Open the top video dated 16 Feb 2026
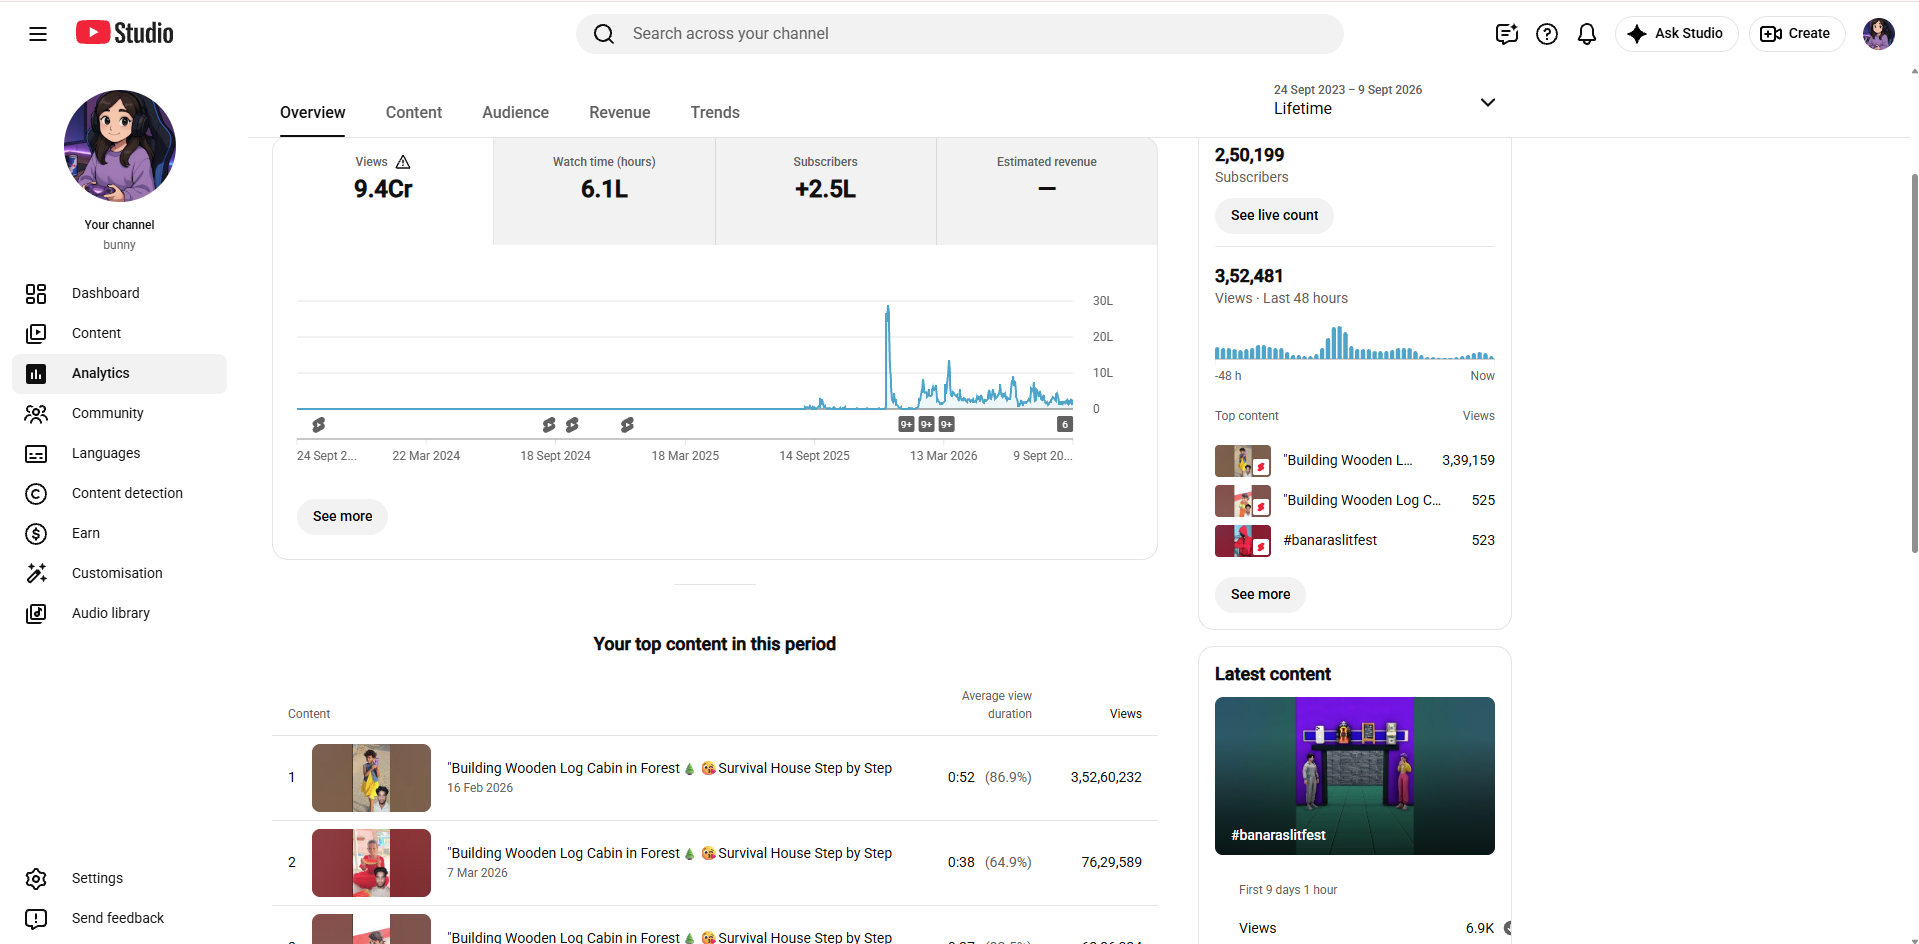Screen dimensions: 1919x944 click(715, 778)
